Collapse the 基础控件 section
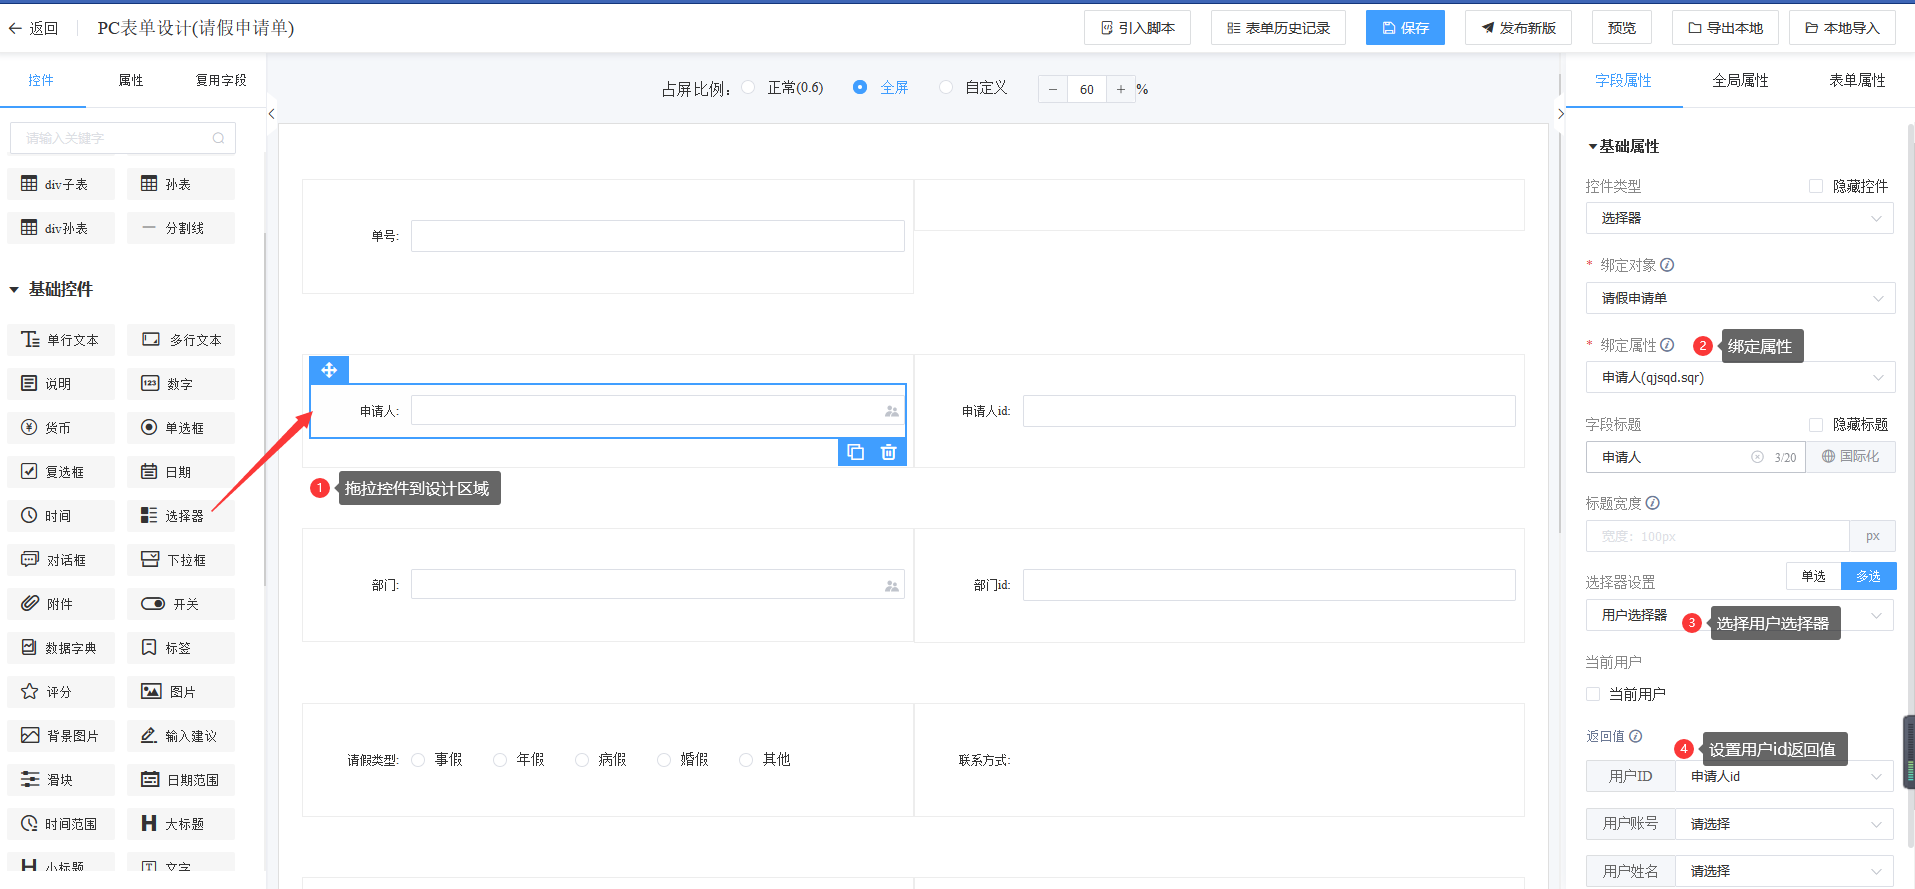 pos(14,290)
